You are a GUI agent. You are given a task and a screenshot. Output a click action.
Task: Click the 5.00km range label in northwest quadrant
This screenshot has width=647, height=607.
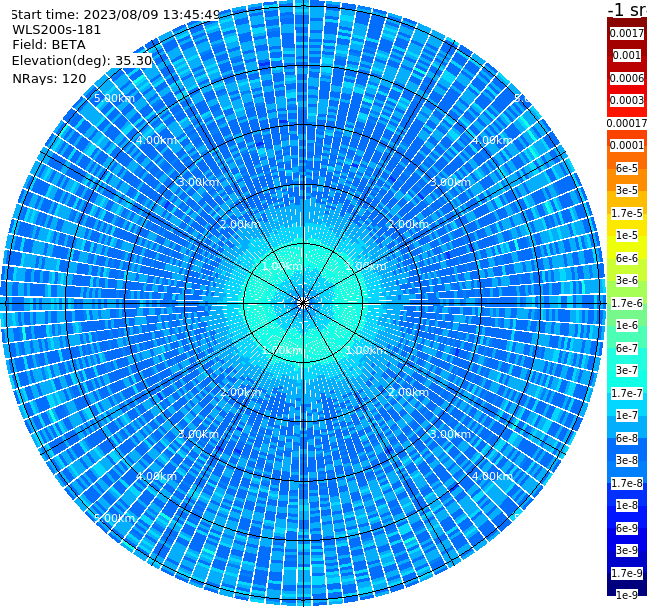click(114, 98)
